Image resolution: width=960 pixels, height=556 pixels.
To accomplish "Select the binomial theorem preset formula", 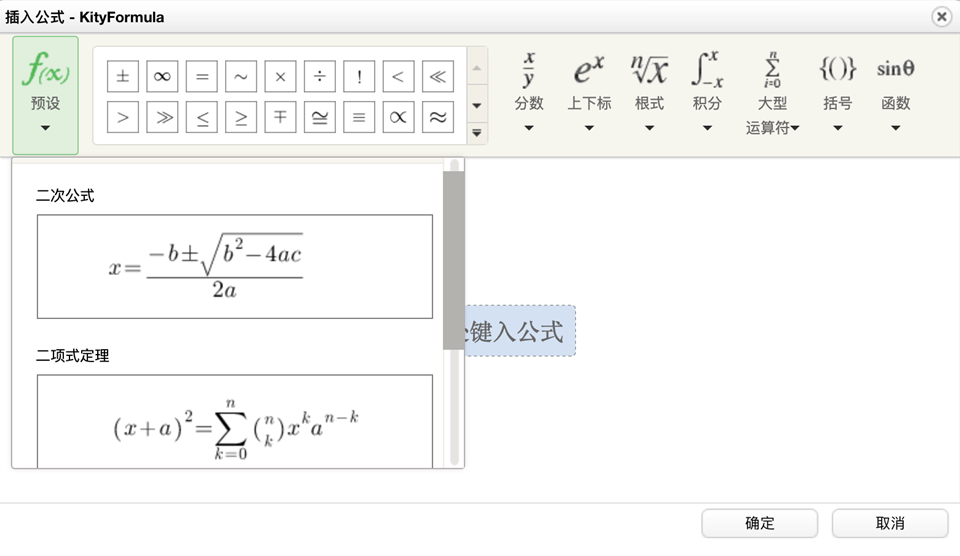I will 235,422.
